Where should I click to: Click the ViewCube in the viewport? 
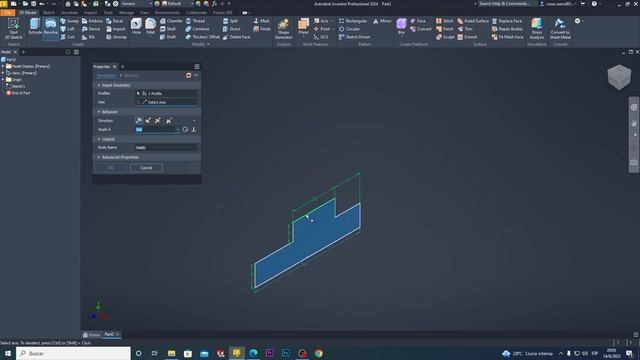(x=619, y=77)
